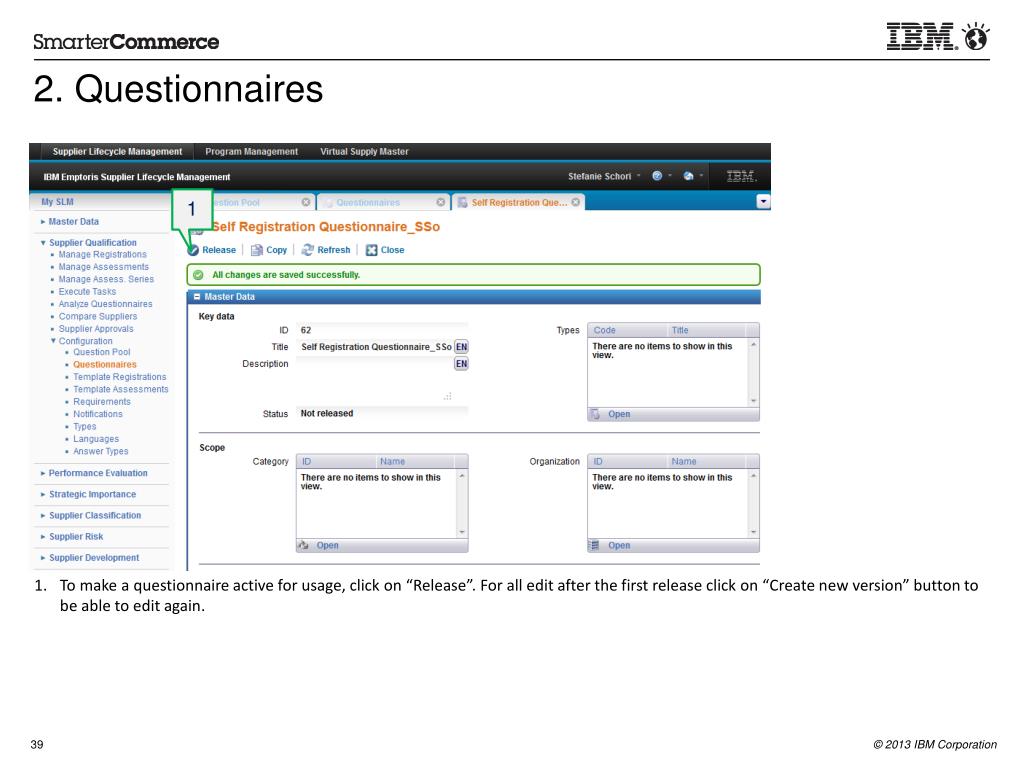Open Supplier Approvals link

(96, 328)
